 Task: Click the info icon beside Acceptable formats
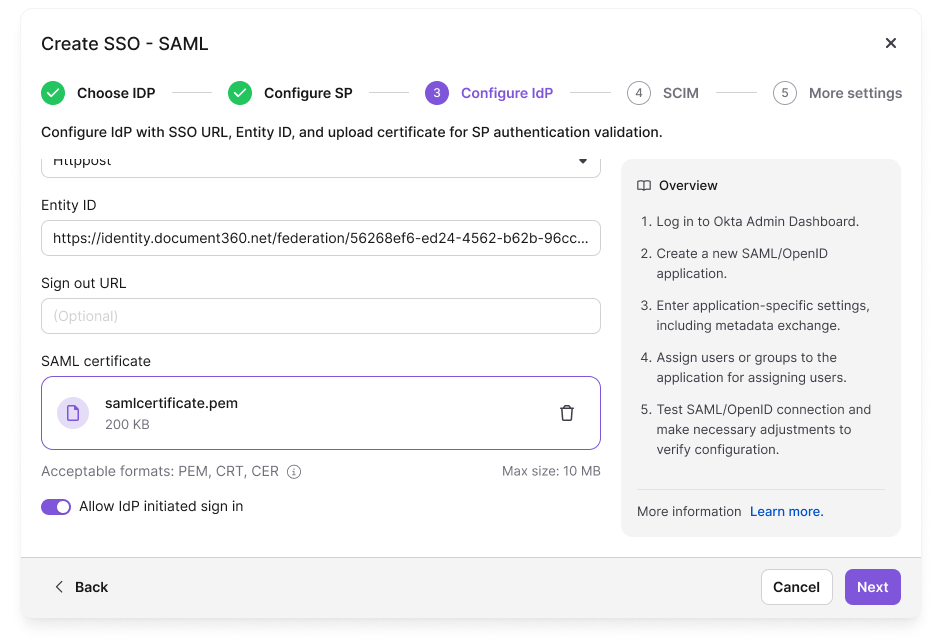pos(294,472)
